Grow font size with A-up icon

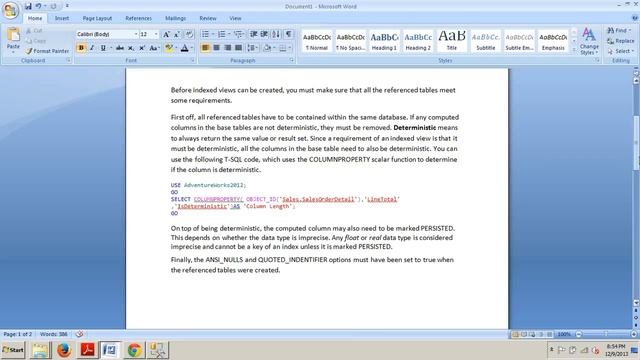click(166, 34)
